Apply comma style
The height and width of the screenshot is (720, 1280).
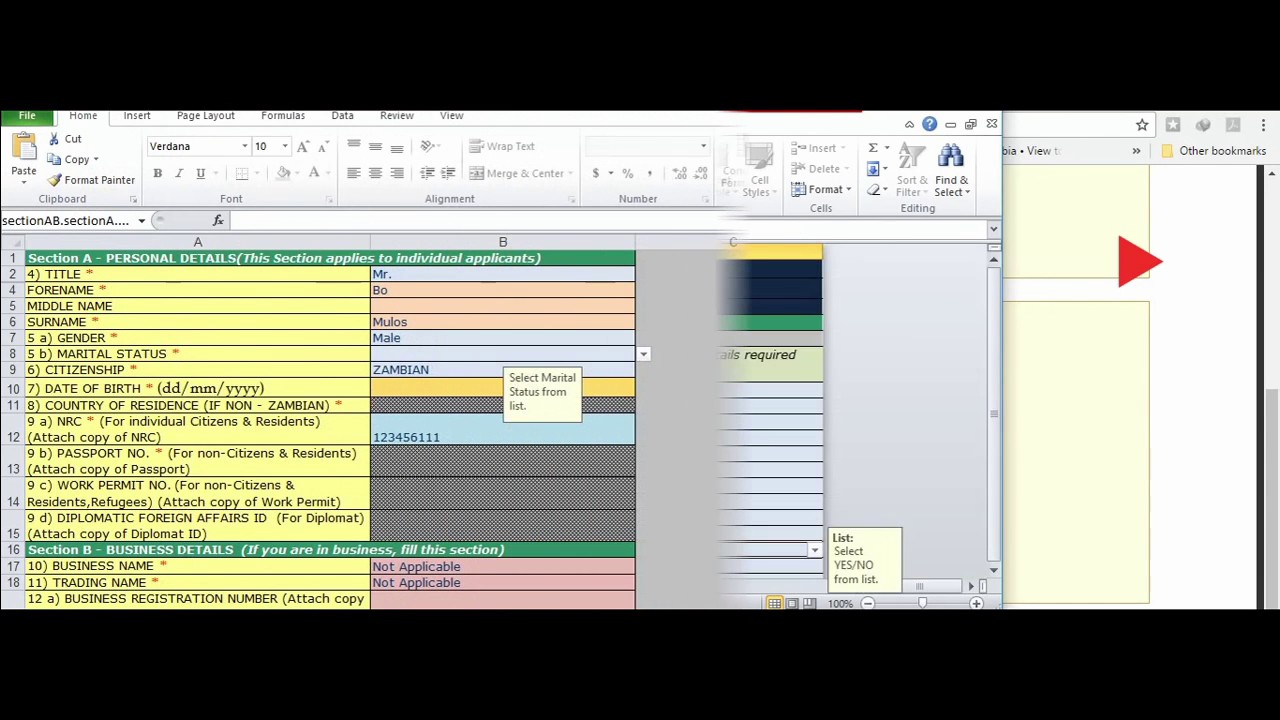coord(649,174)
